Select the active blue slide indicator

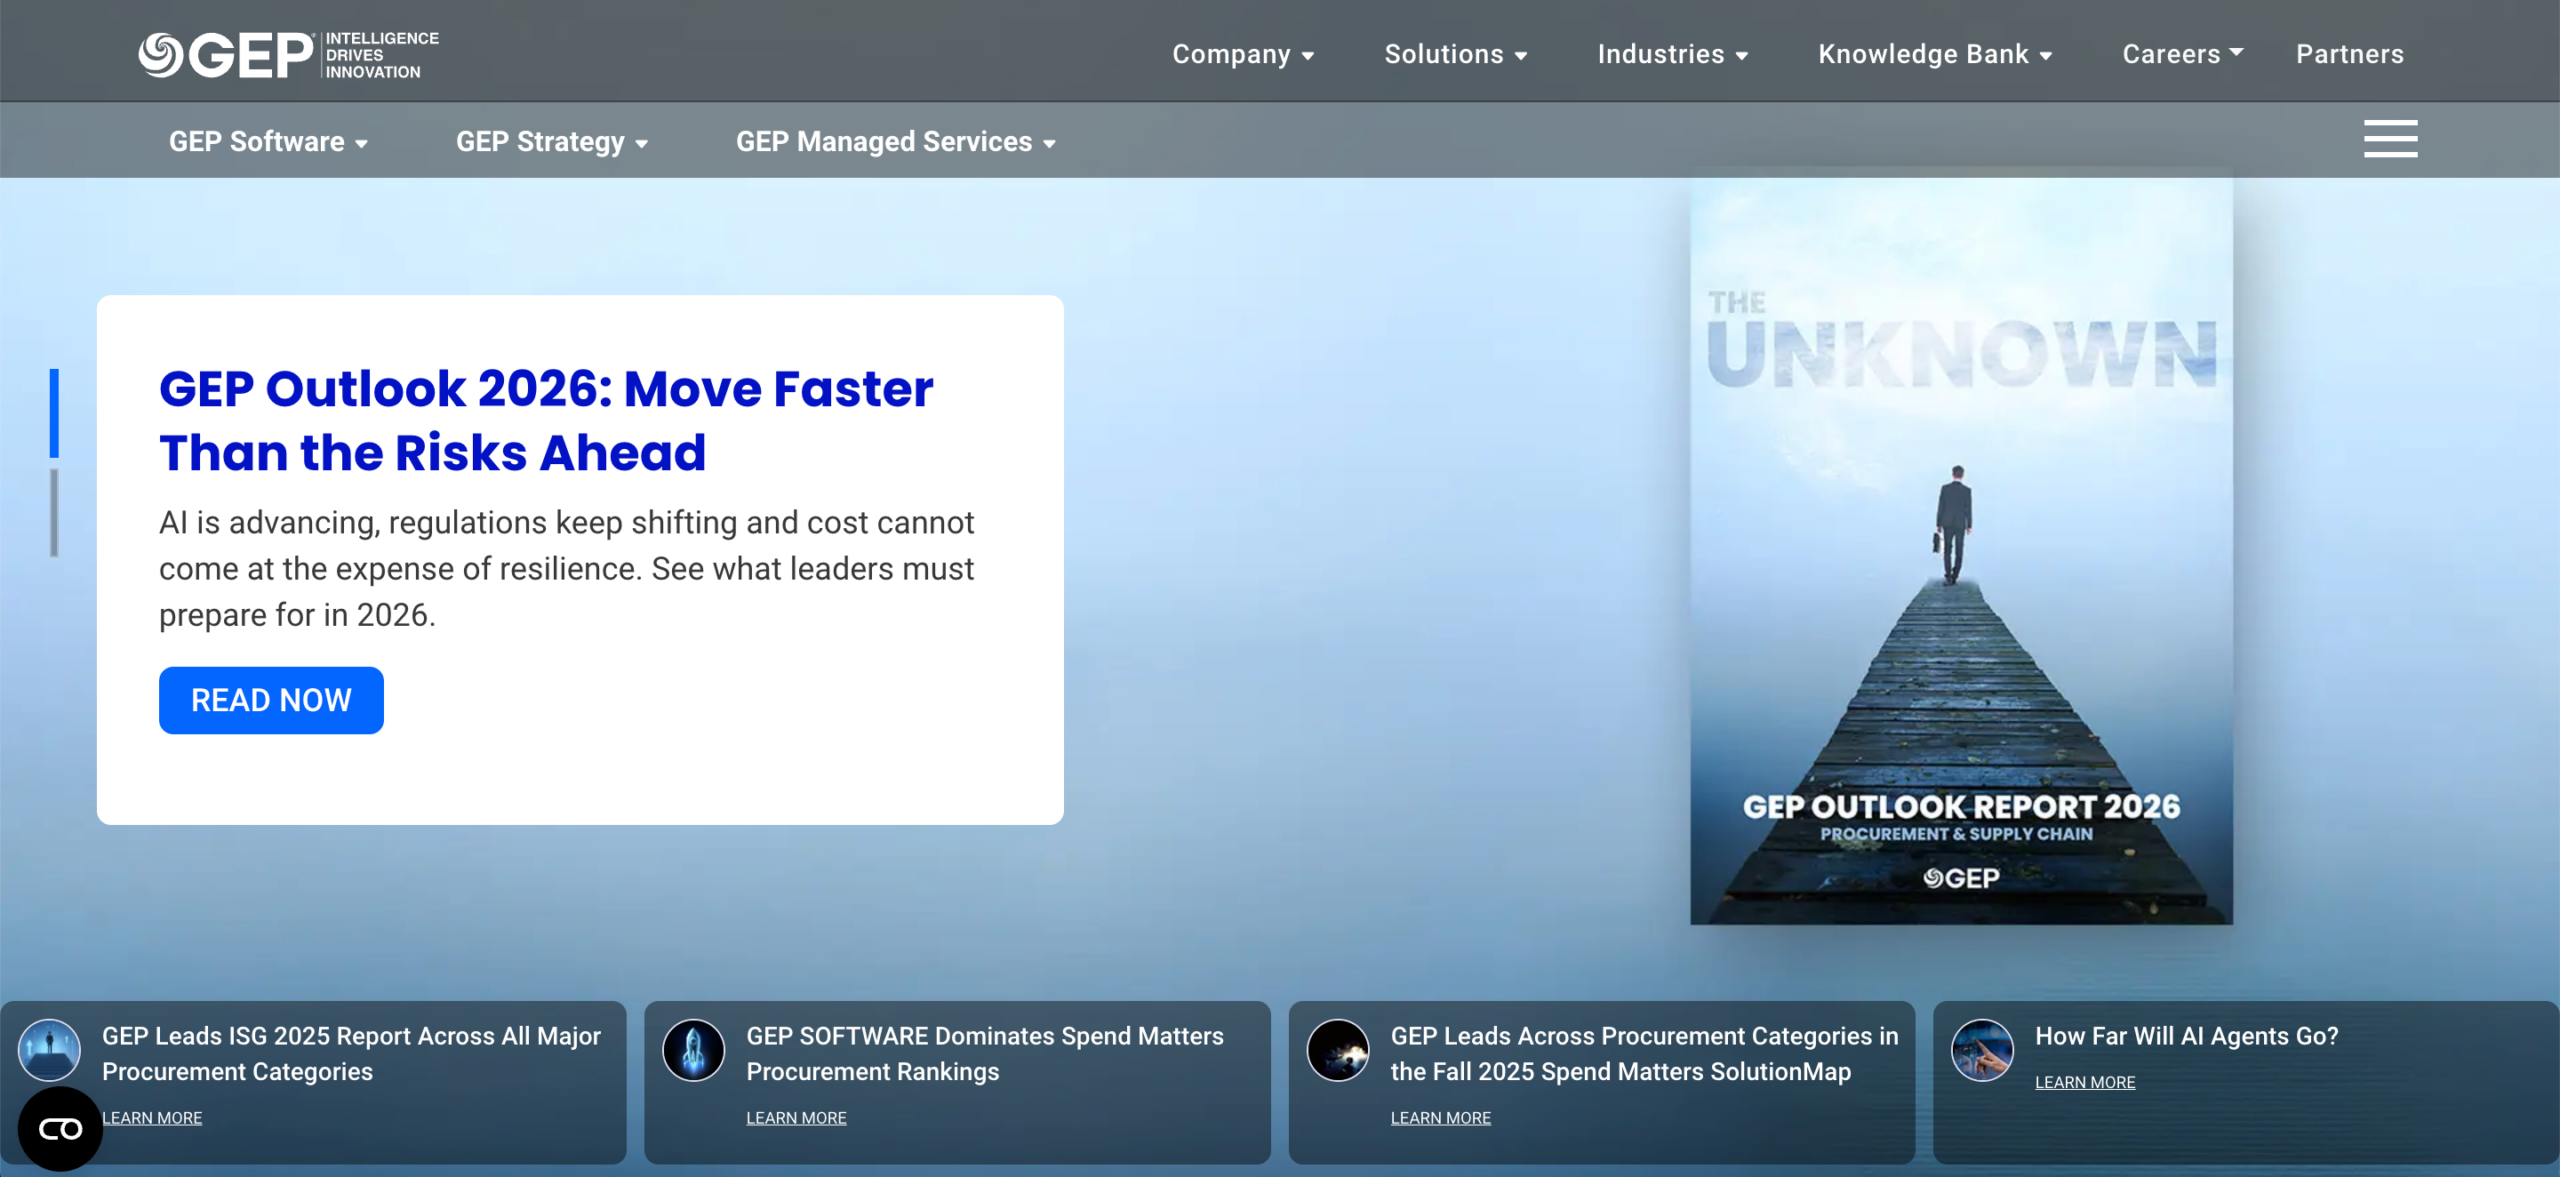point(54,413)
